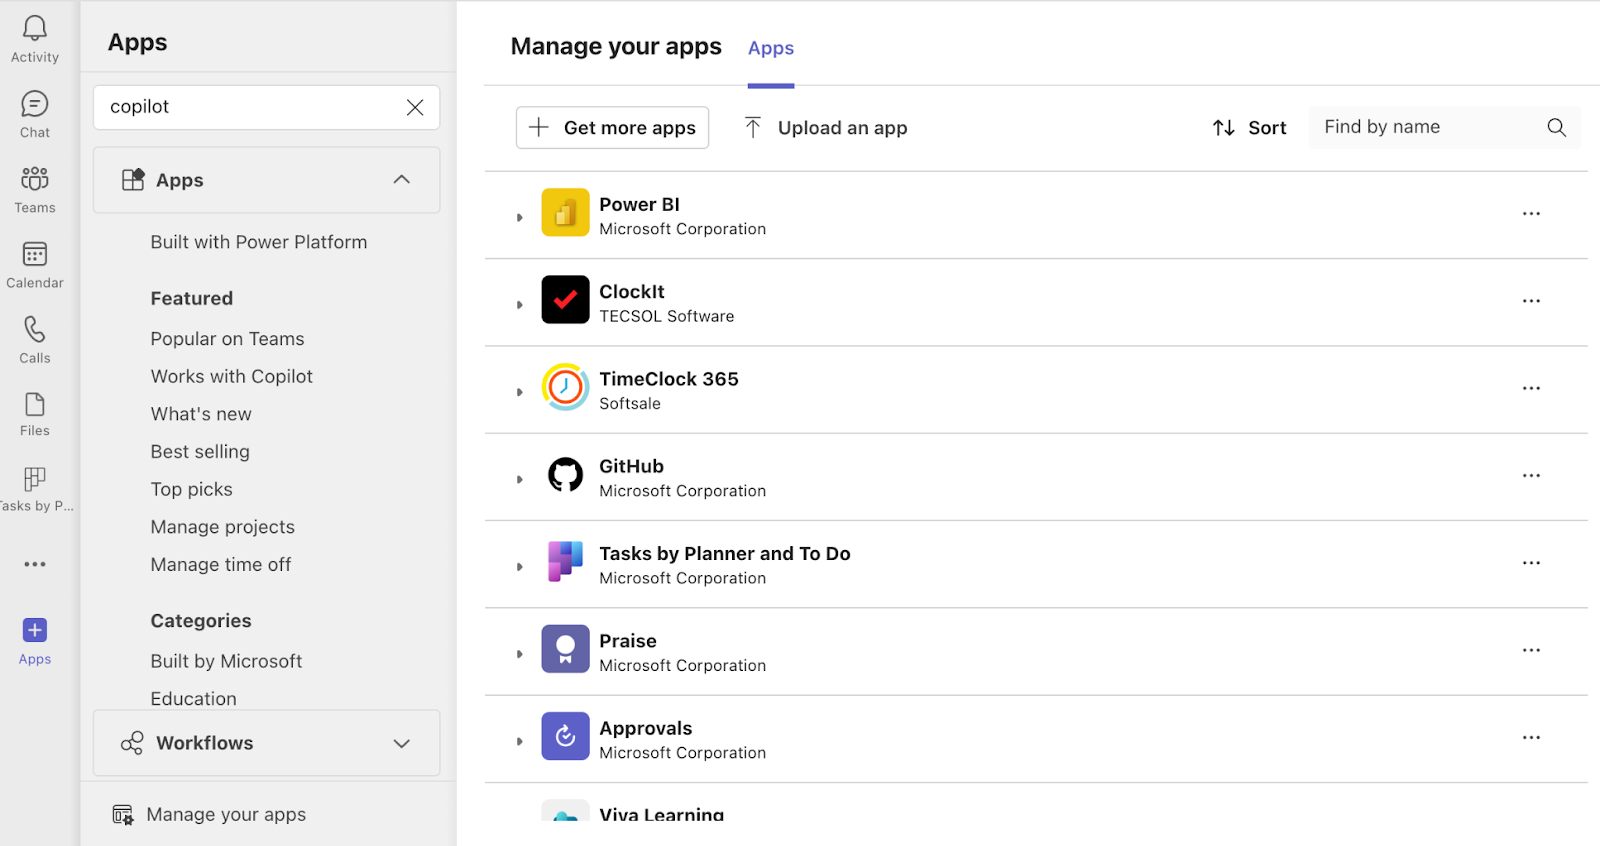Collapse the Apps section chevron
Image resolution: width=1600 pixels, height=846 pixels.
point(402,180)
